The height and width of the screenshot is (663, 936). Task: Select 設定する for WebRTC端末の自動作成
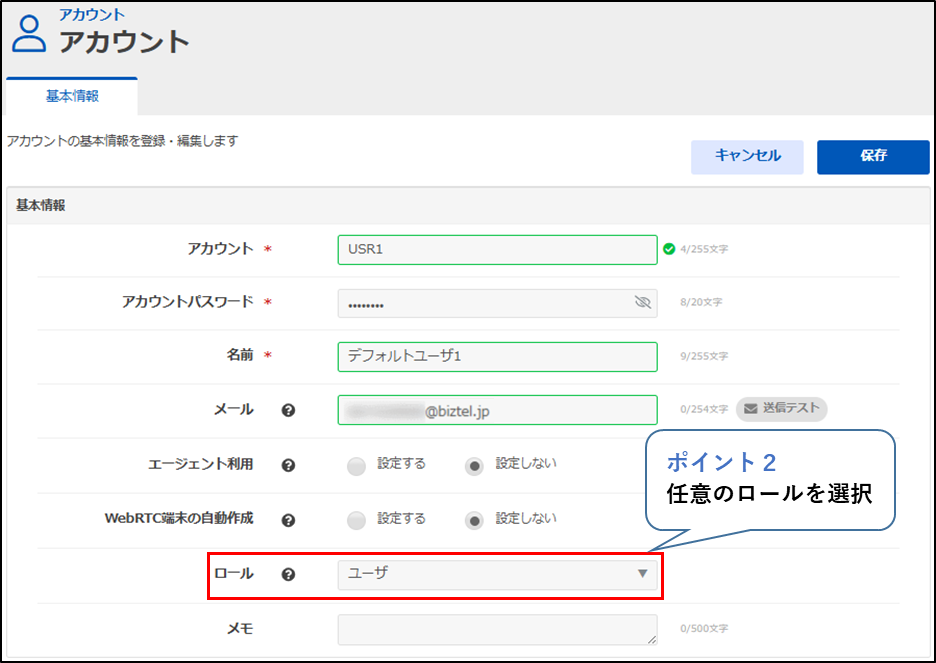point(357,520)
